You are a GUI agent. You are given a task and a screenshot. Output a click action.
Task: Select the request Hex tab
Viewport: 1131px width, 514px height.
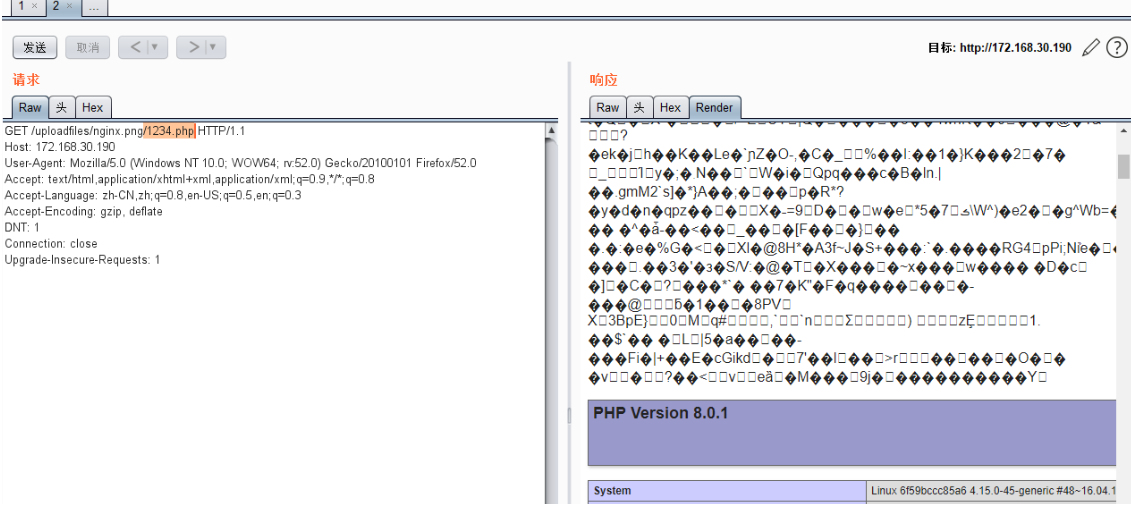coord(92,107)
